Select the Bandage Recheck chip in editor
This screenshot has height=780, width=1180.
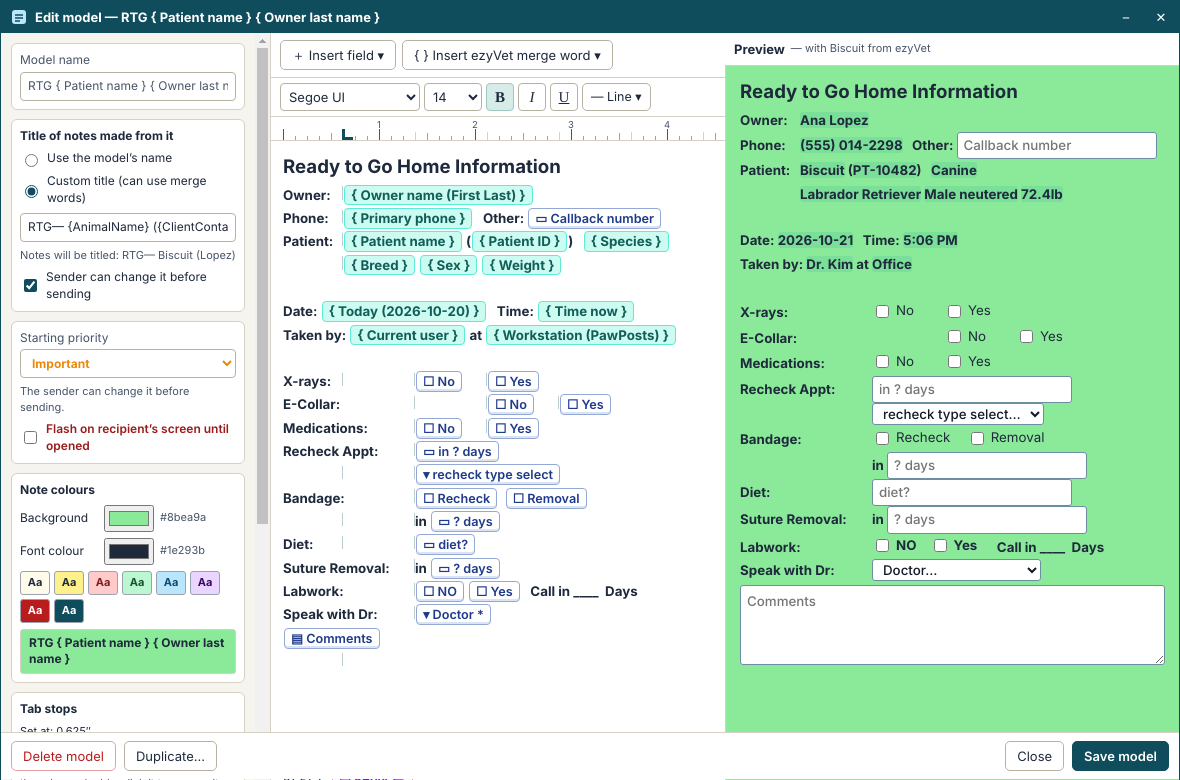[x=457, y=498]
